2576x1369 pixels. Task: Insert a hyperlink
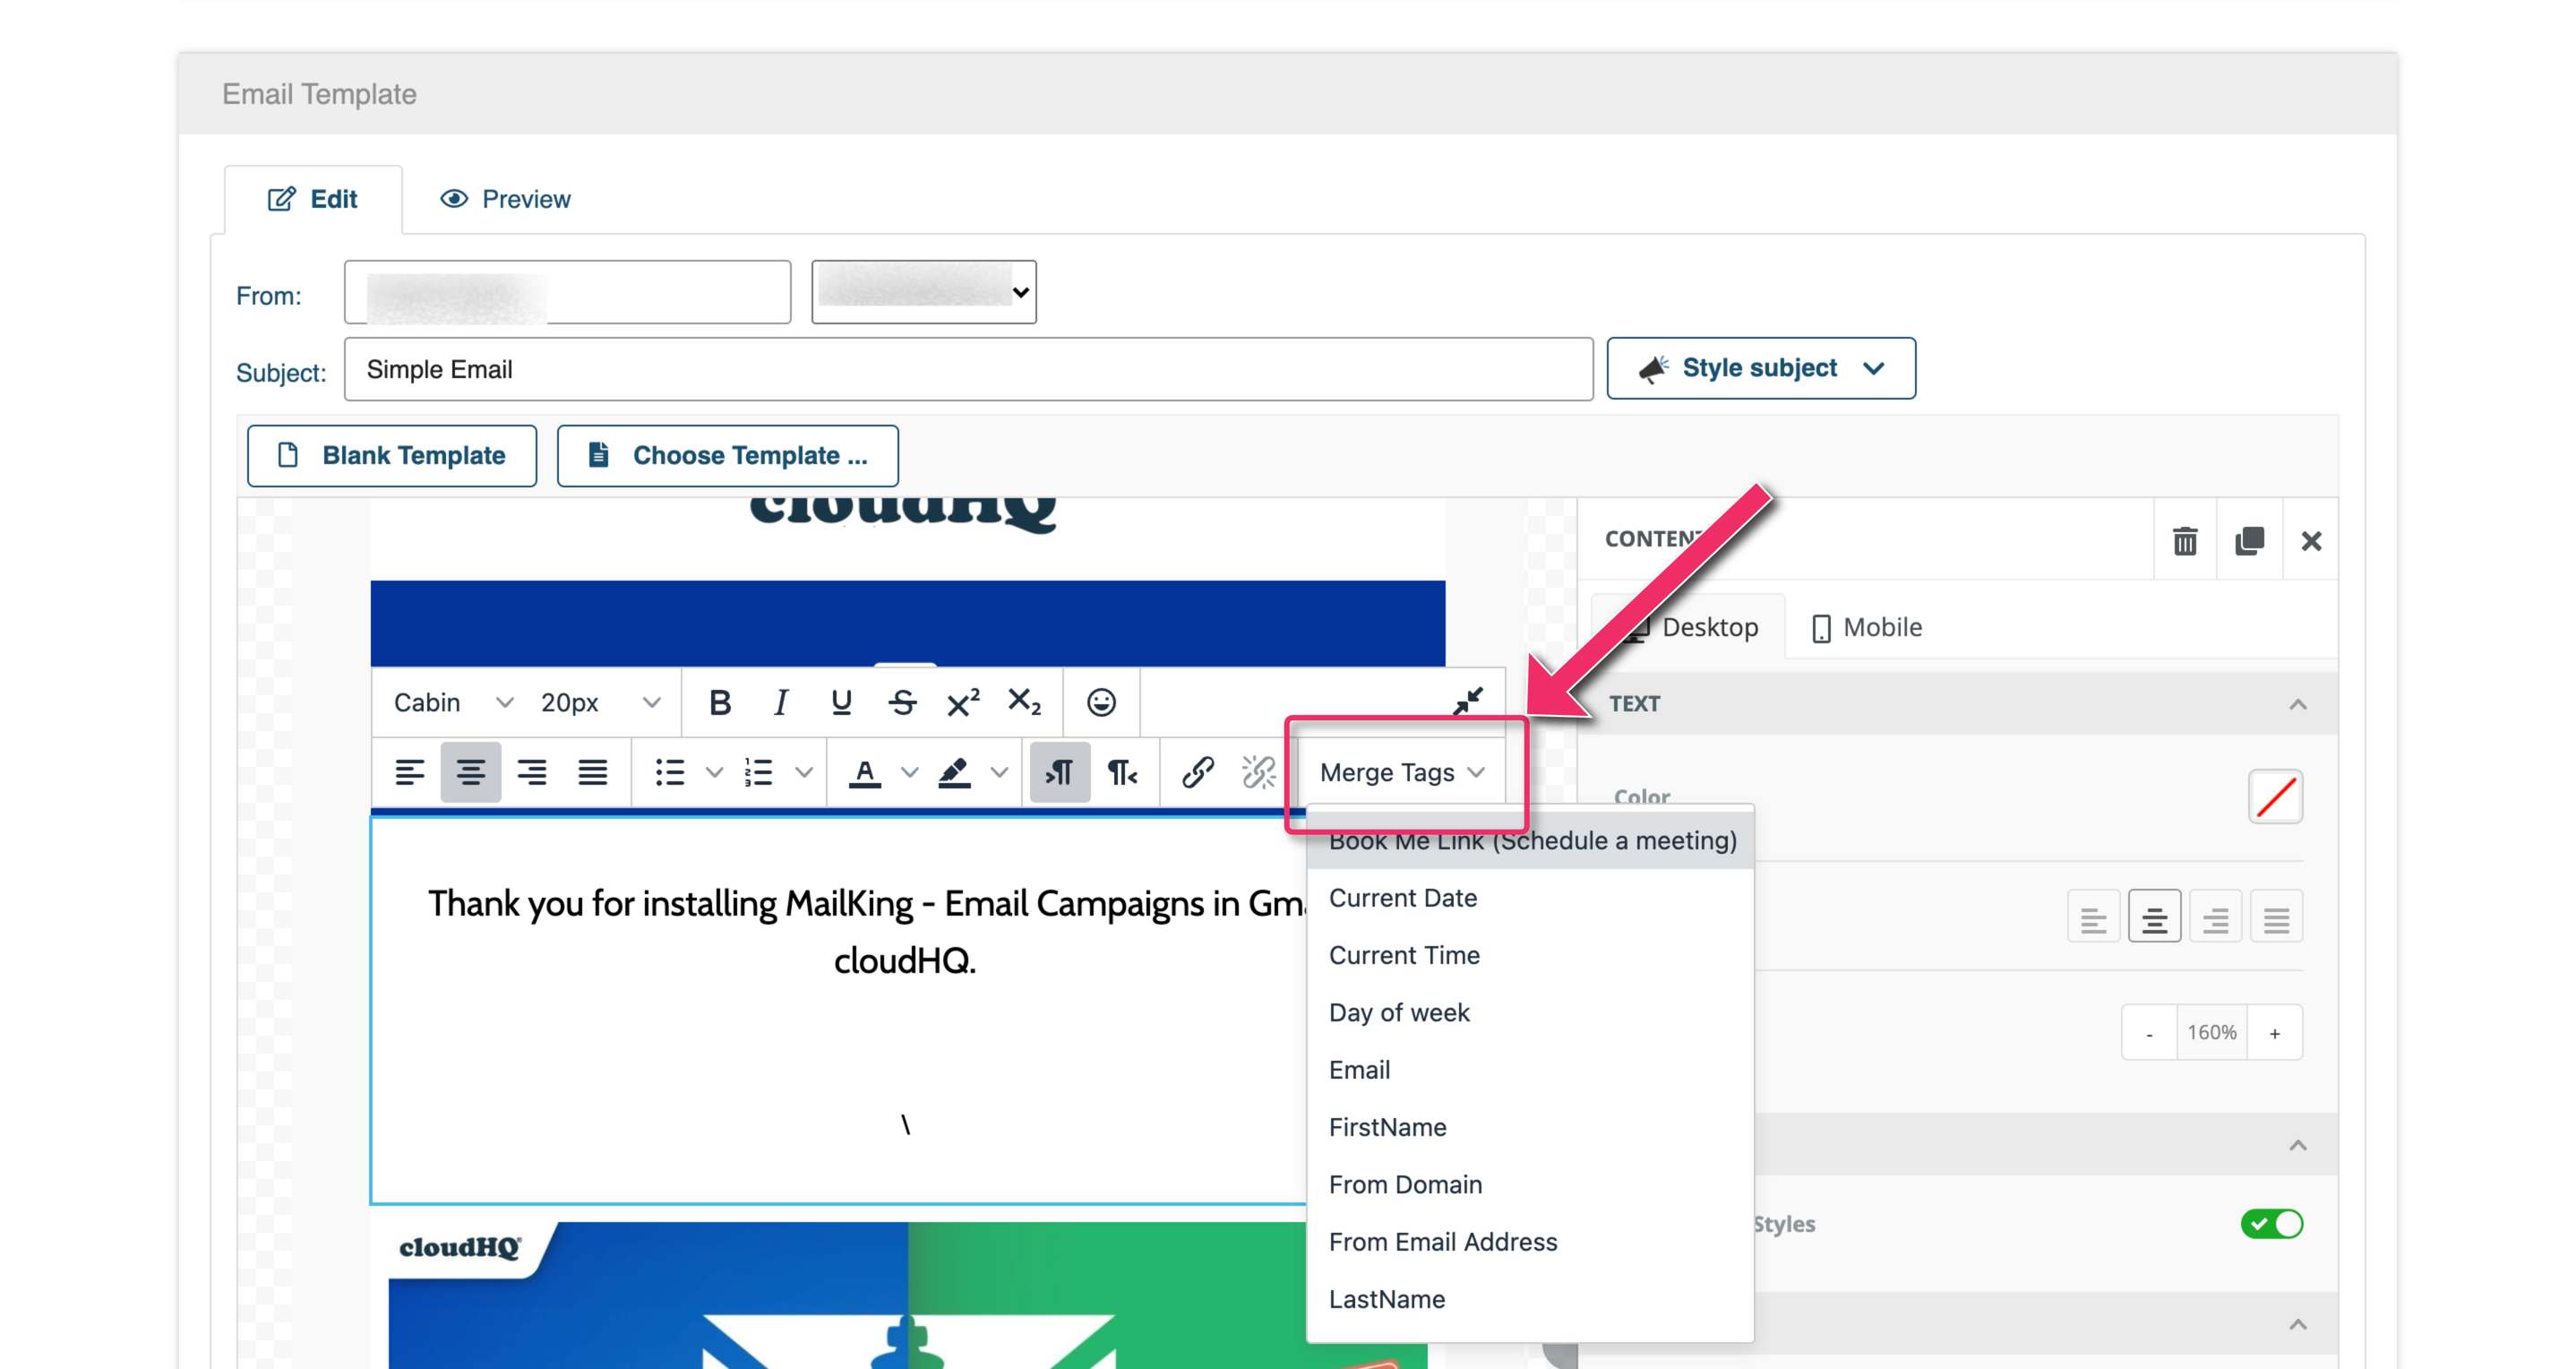[1197, 772]
